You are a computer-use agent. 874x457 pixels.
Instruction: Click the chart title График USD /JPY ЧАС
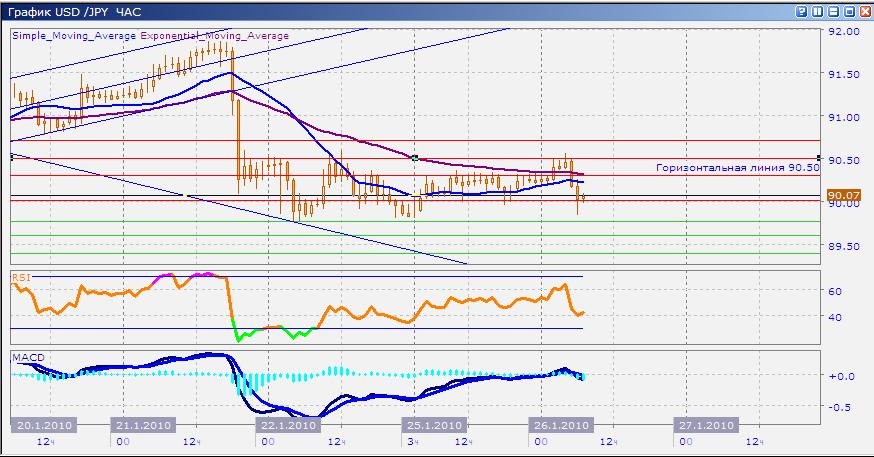75,12
